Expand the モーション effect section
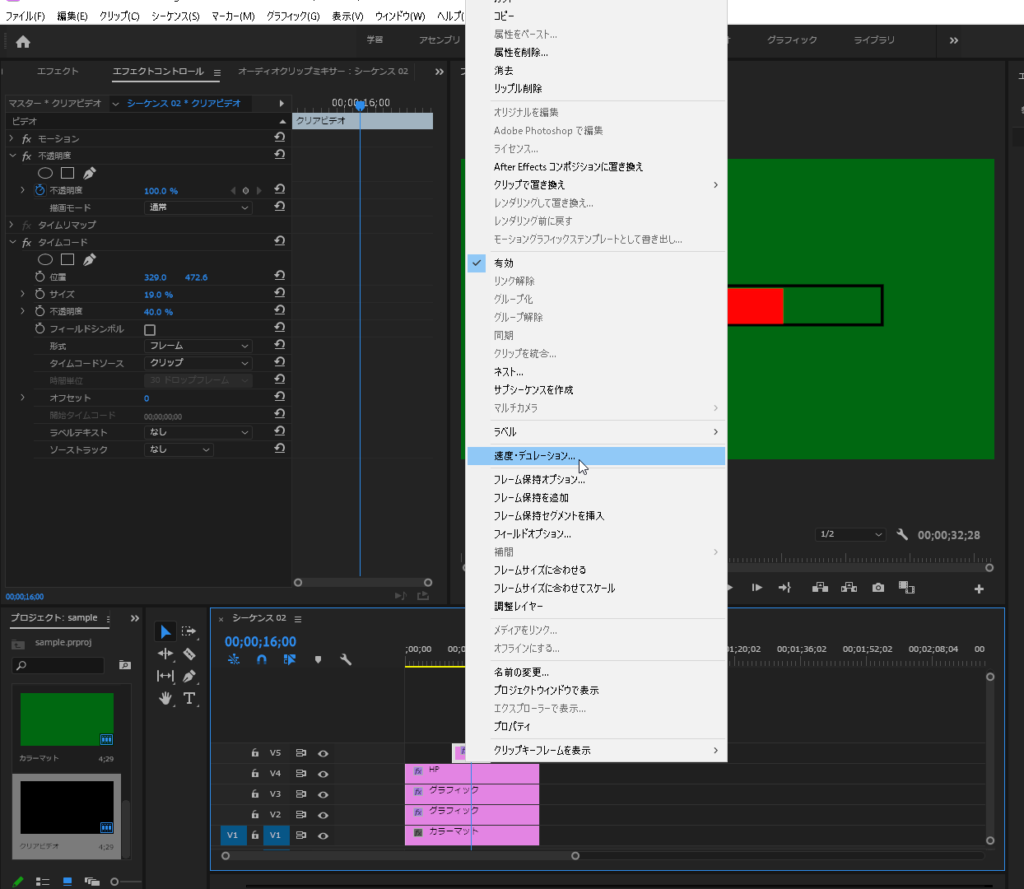The height and width of the screenshot is (889, 1024). pyautogui.click(x=11, y=138)
